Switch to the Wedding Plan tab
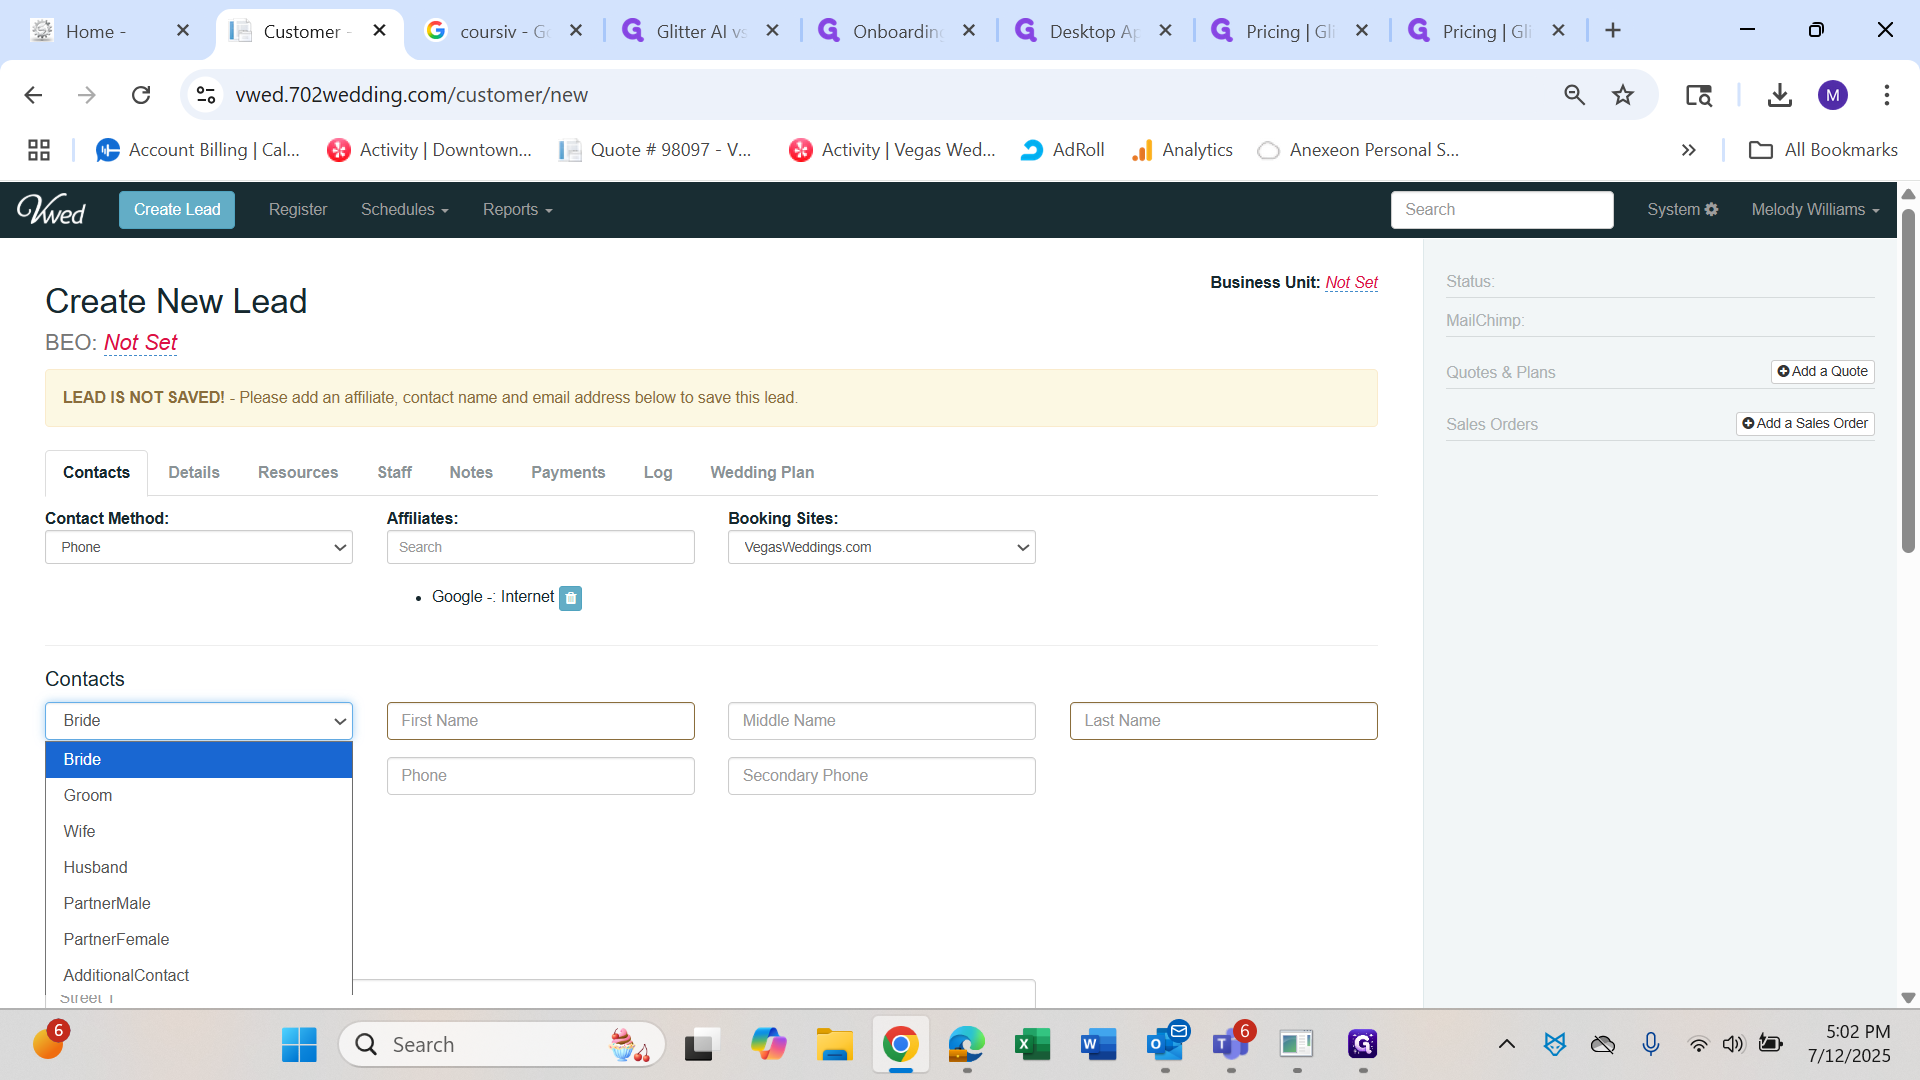1920x1080 pixels. point(761,472)
